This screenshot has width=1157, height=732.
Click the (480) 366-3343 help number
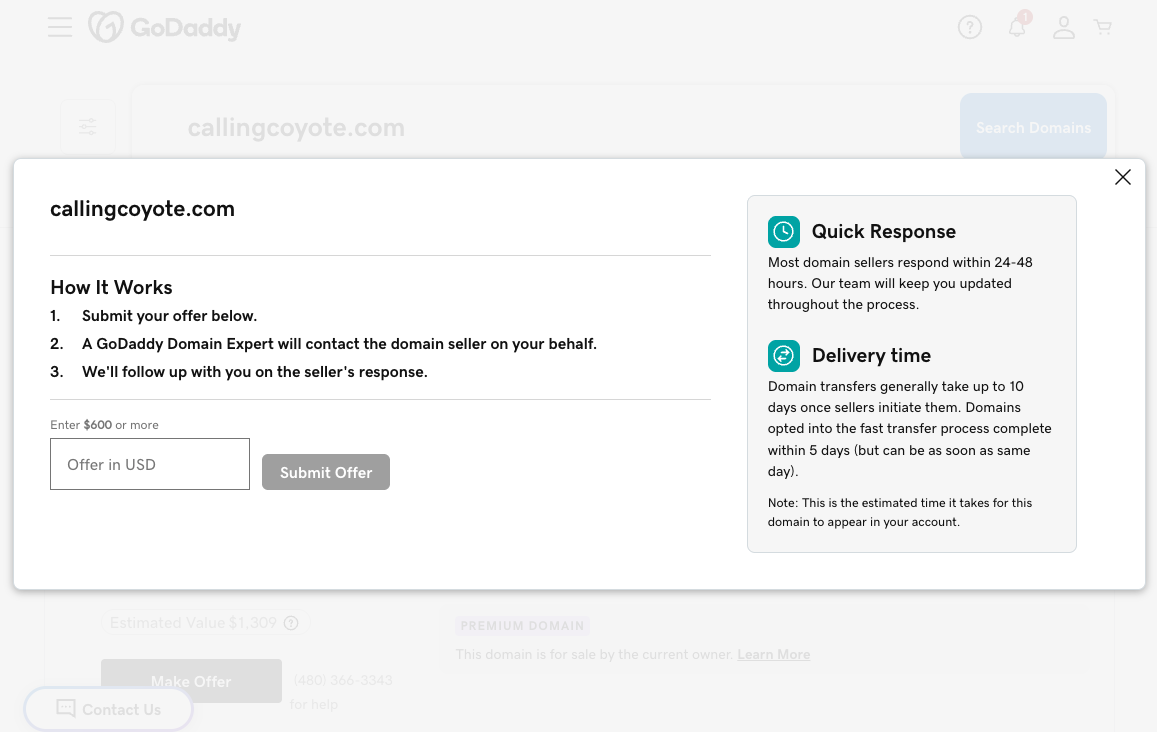342,680
